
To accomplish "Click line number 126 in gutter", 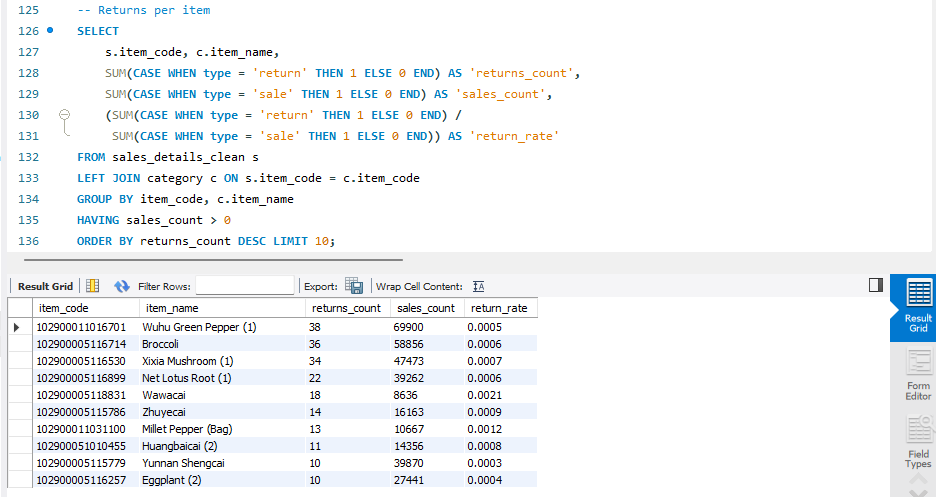I will [x=29, y=31].
